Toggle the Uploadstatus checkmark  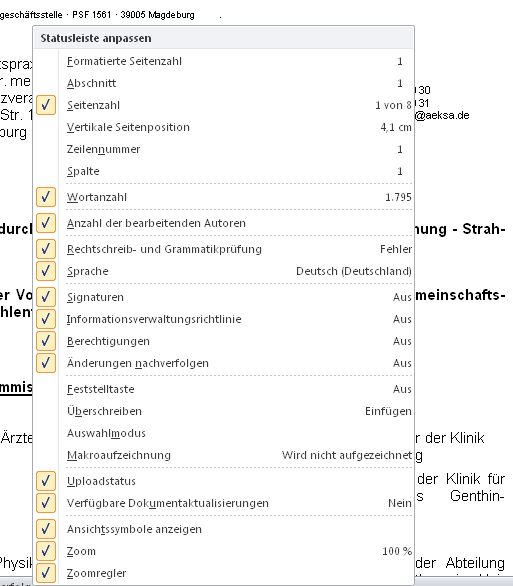pyautogui.click(x=46, y=481)
